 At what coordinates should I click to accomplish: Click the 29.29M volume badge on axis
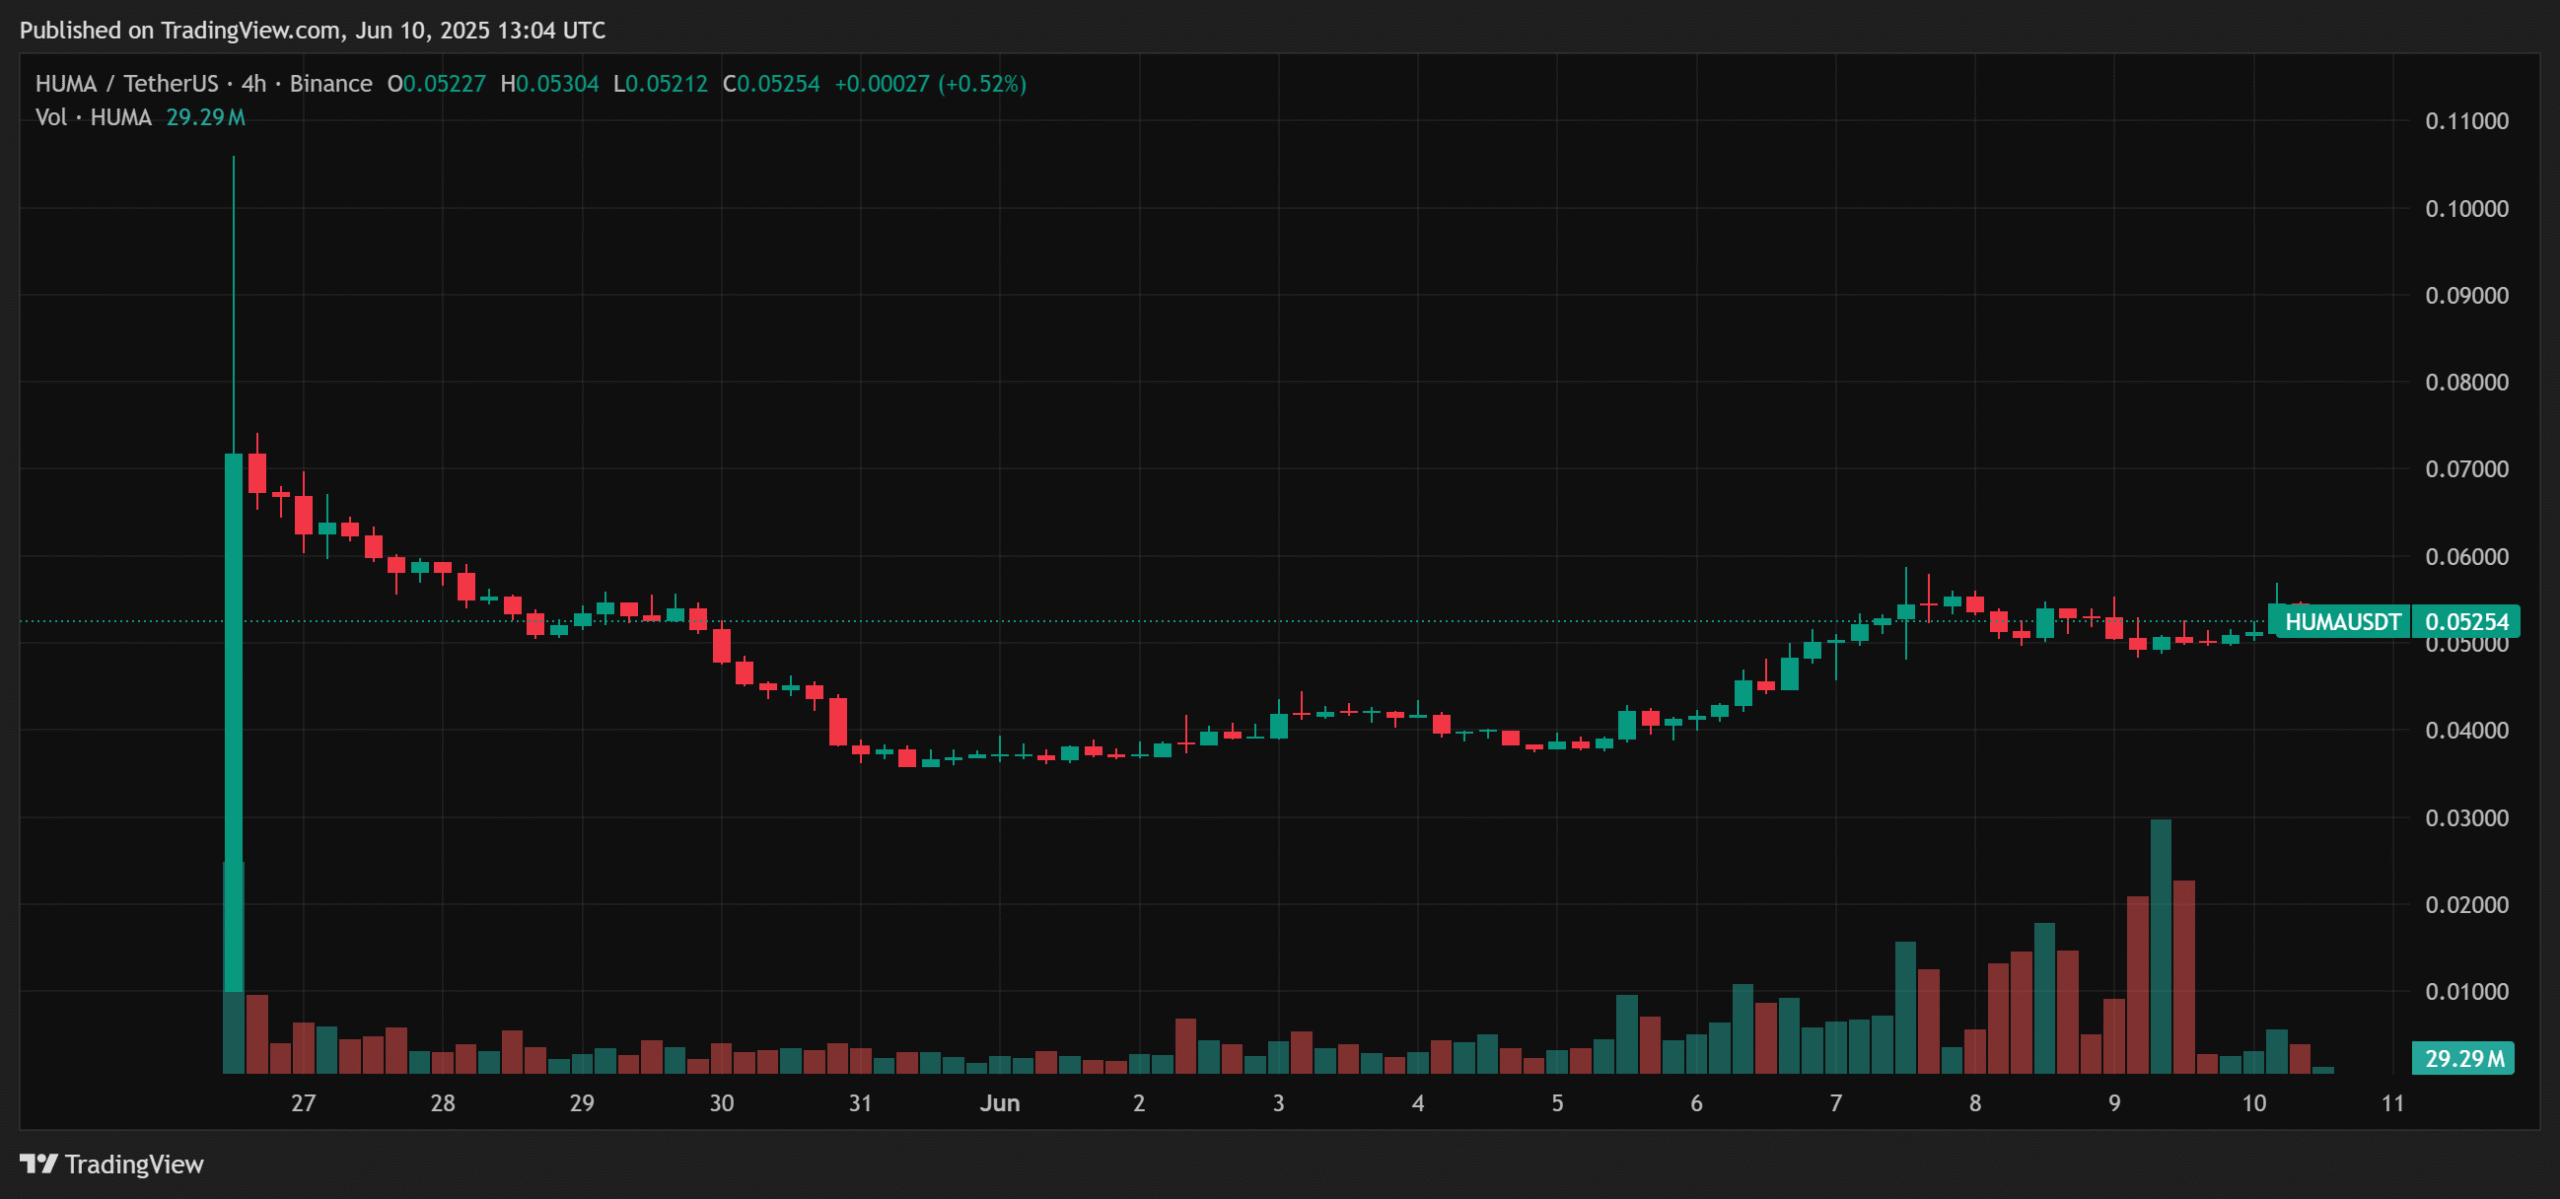coord(2463,1058)
